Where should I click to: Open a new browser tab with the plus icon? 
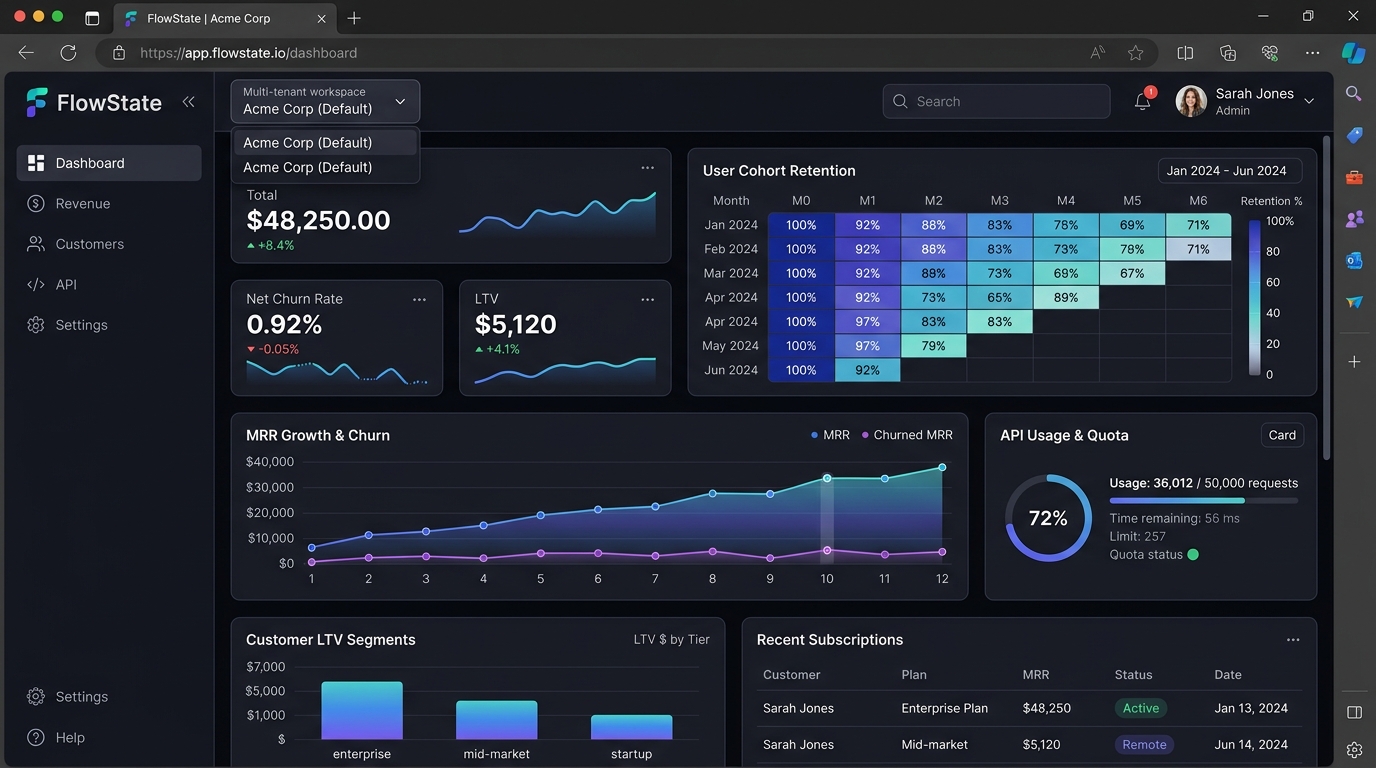tap(354, 18)
